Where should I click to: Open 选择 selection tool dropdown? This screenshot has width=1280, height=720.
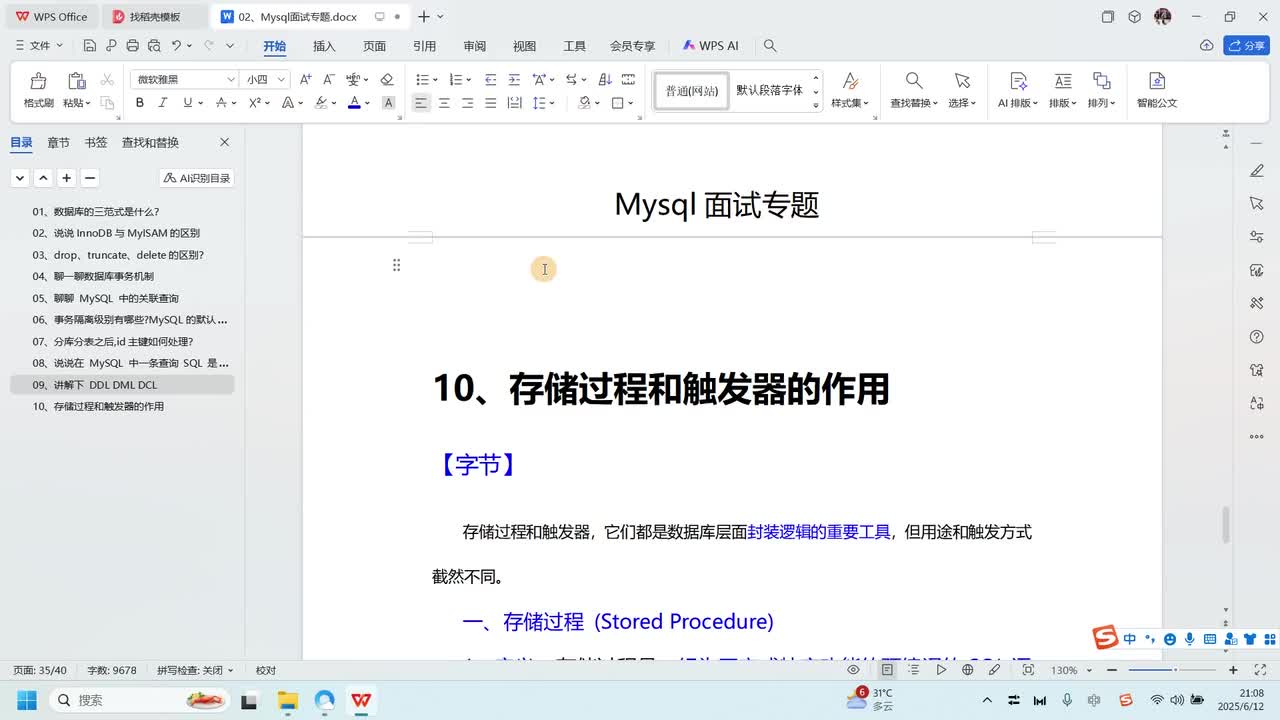tap(962, 90)
